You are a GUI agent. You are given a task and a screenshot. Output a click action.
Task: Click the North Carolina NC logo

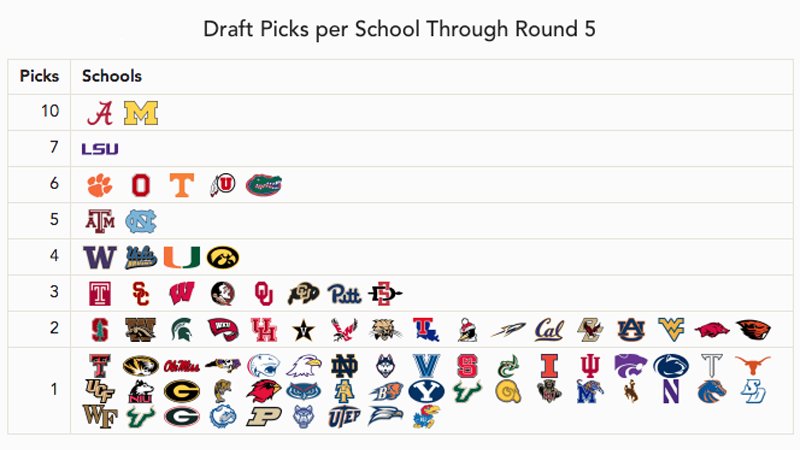coord(141,221)
